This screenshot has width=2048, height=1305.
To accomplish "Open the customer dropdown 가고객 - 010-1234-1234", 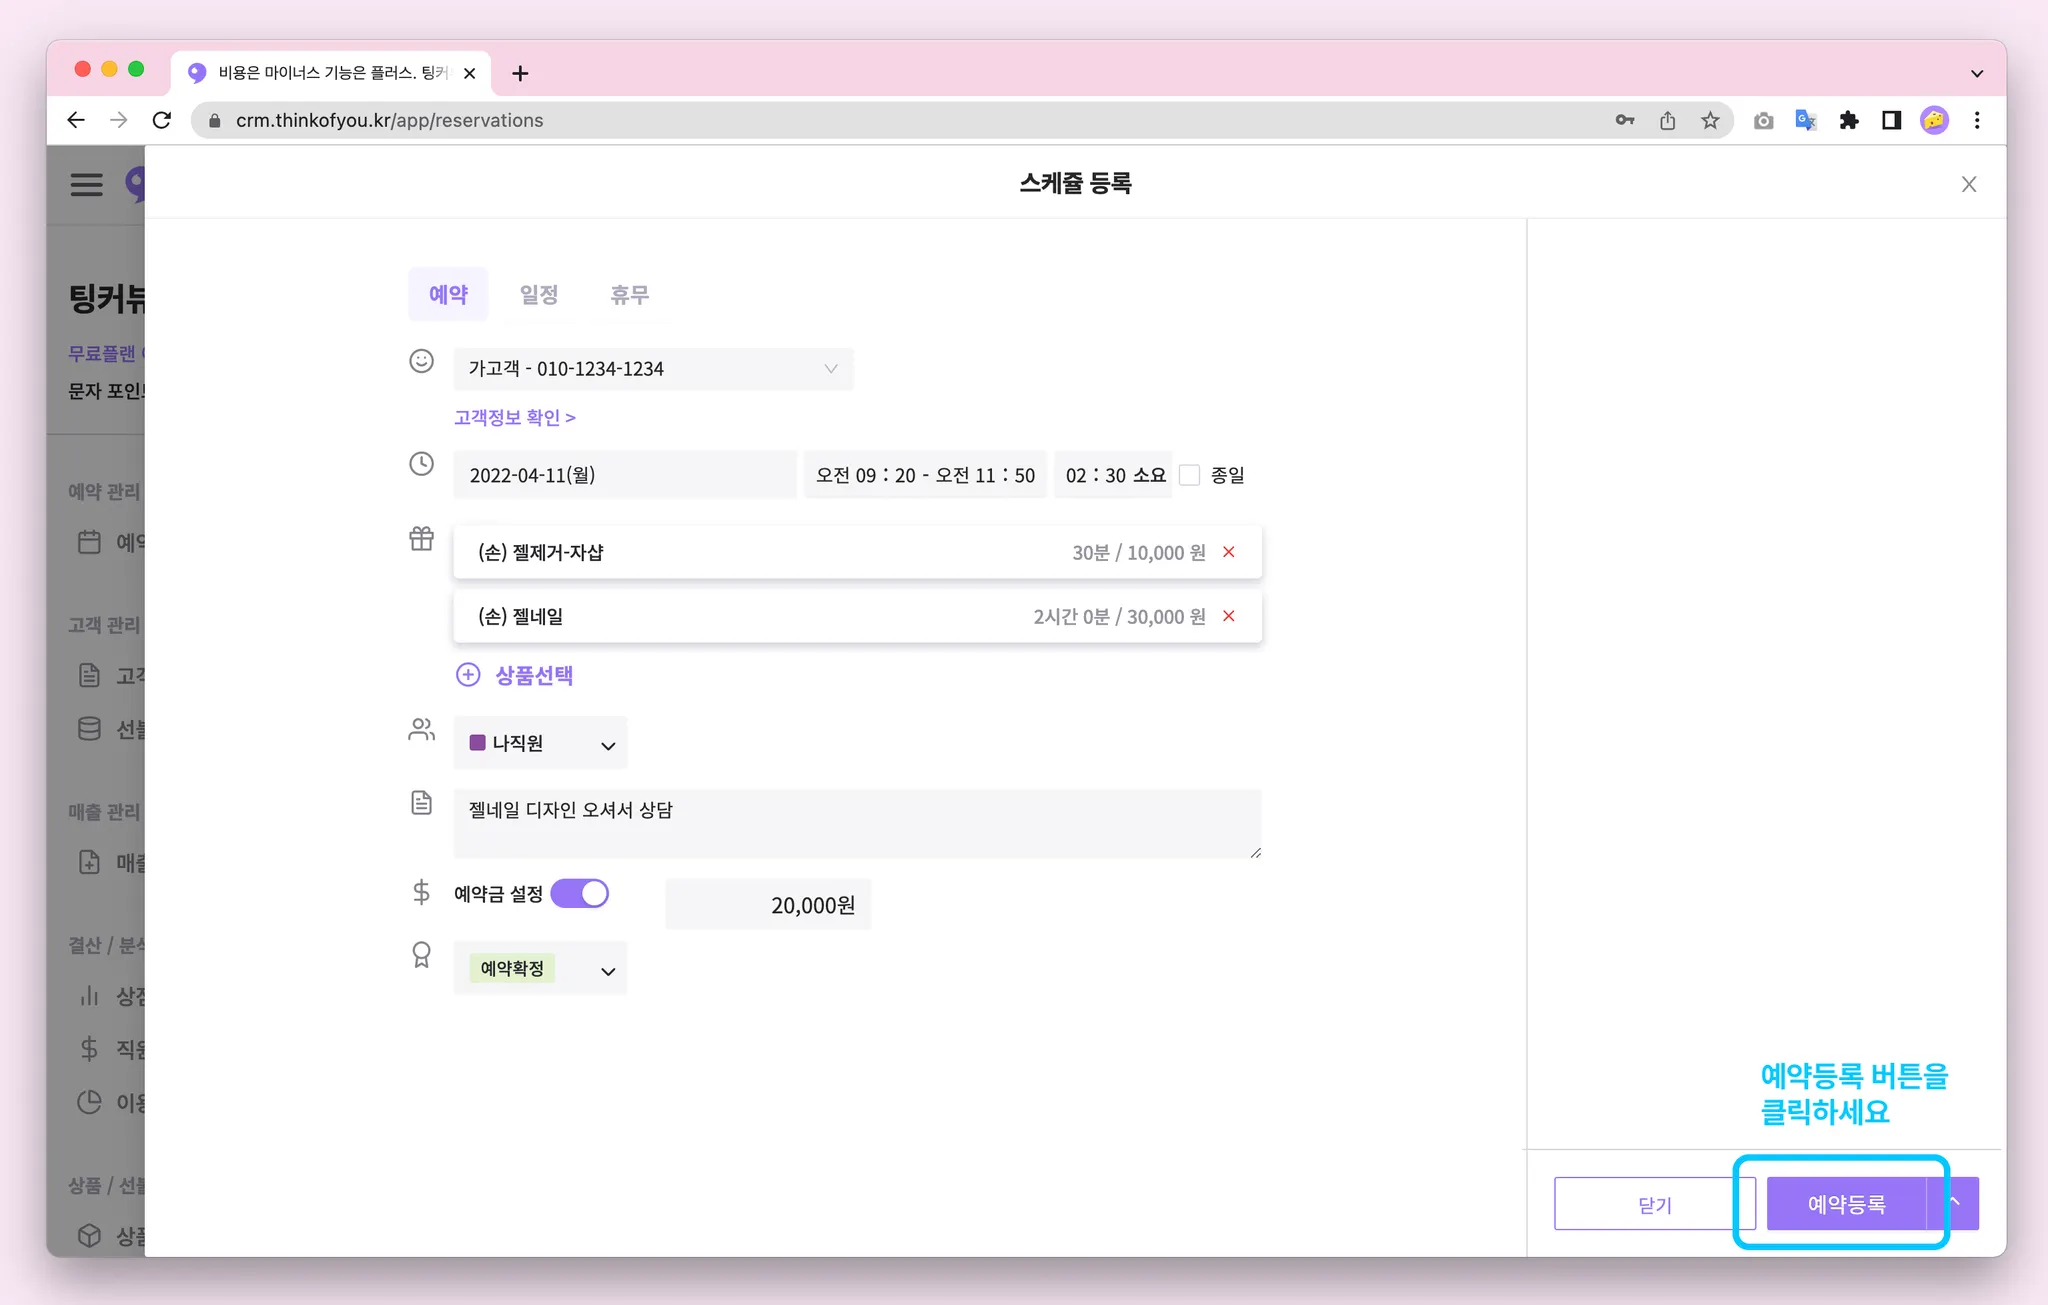I will pos(653,369).
